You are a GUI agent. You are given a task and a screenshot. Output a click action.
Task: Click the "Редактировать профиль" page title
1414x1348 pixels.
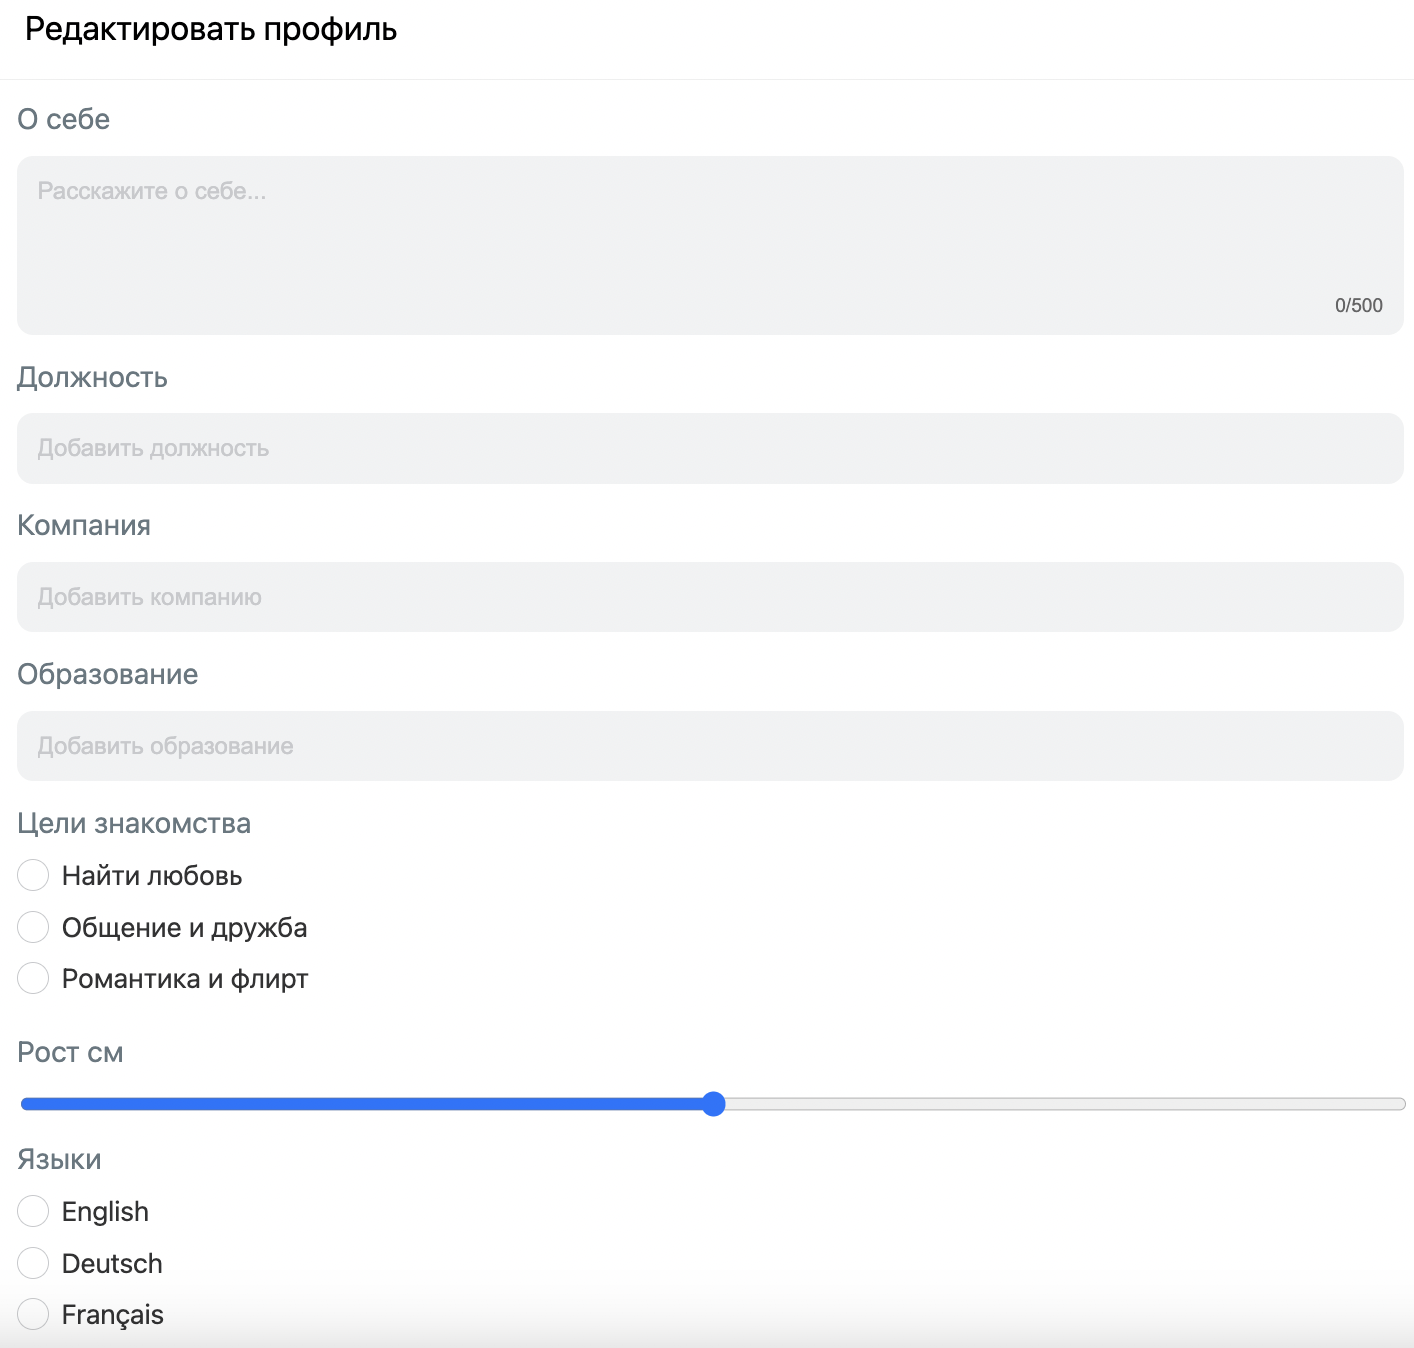pos(211,30)
